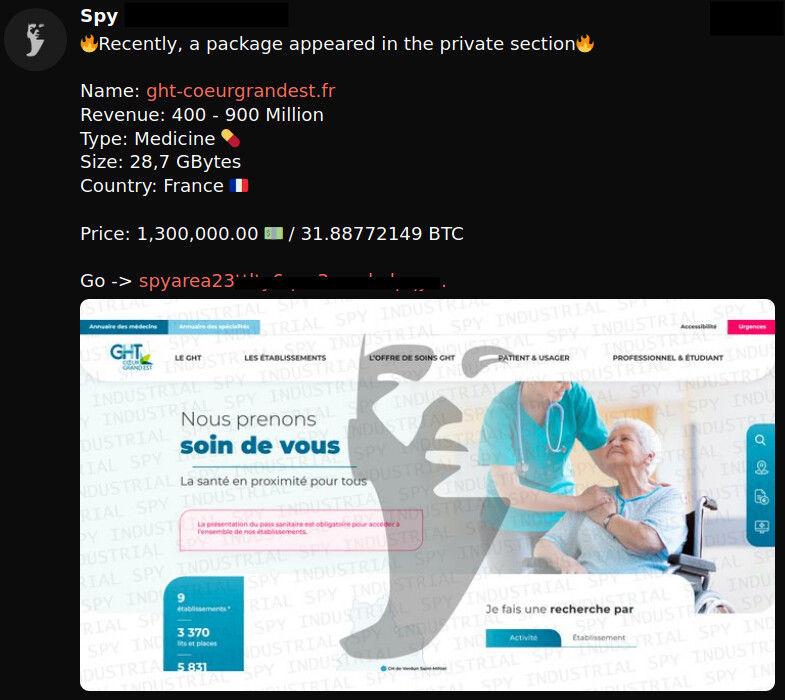This screenshot has height=700, width=785.
Task: Click the pink Urgences button
Action: tap(751, 326)
